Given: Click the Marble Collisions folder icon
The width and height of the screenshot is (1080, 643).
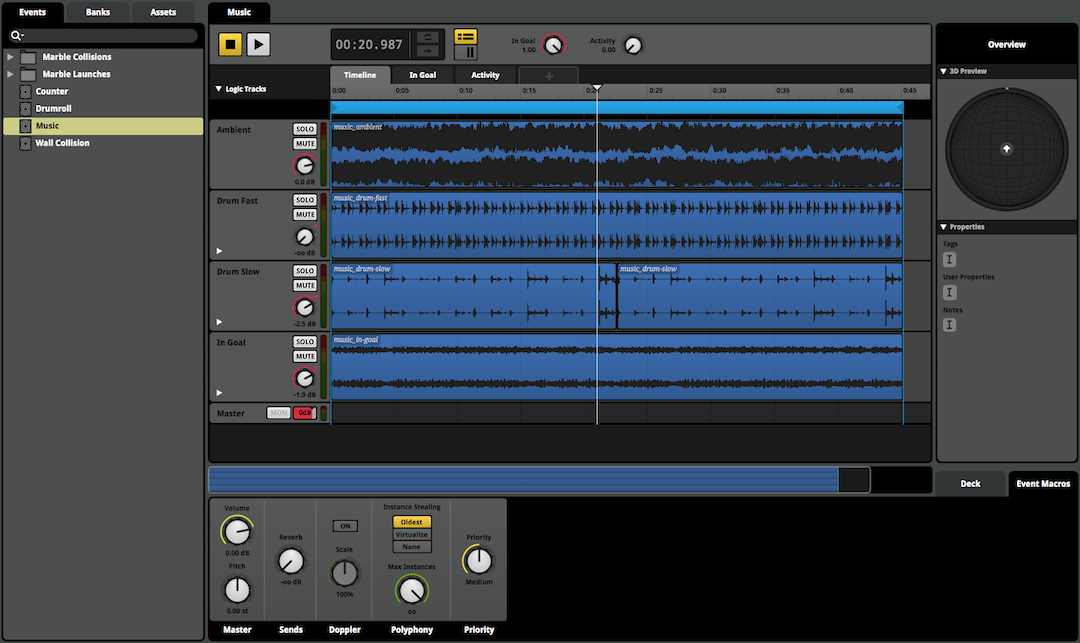Looking at the screenshot, I should tap(28, 56).
